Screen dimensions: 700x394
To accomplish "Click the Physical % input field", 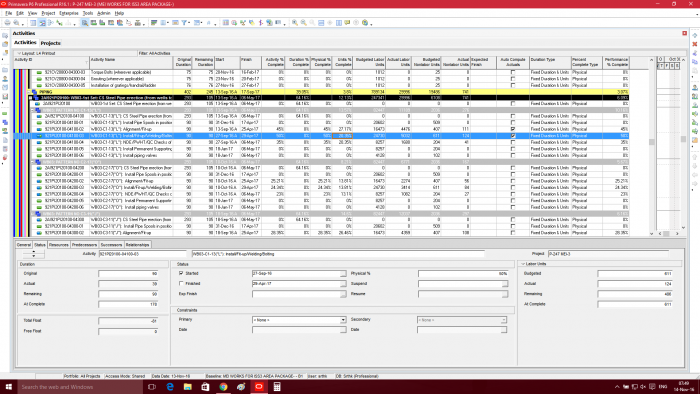I will coord(463,273).
